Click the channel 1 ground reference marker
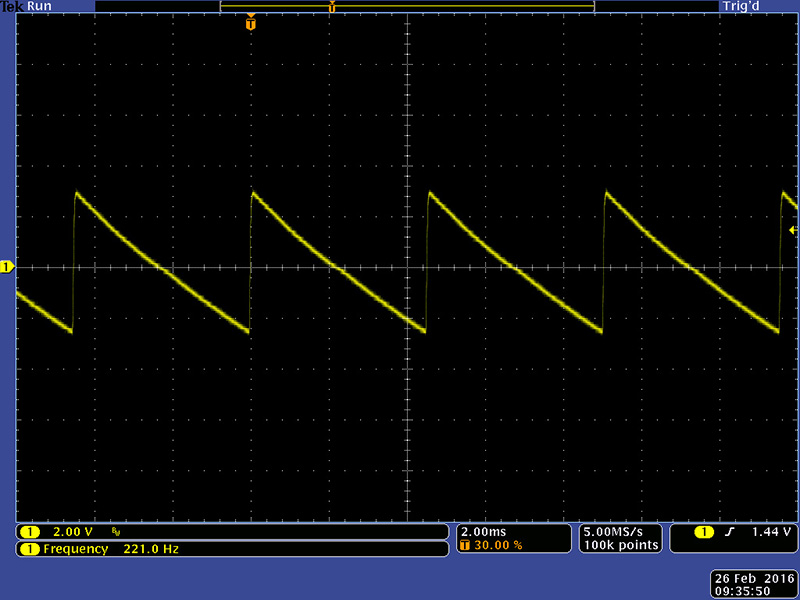800x600 pixels. pos(7,267)
